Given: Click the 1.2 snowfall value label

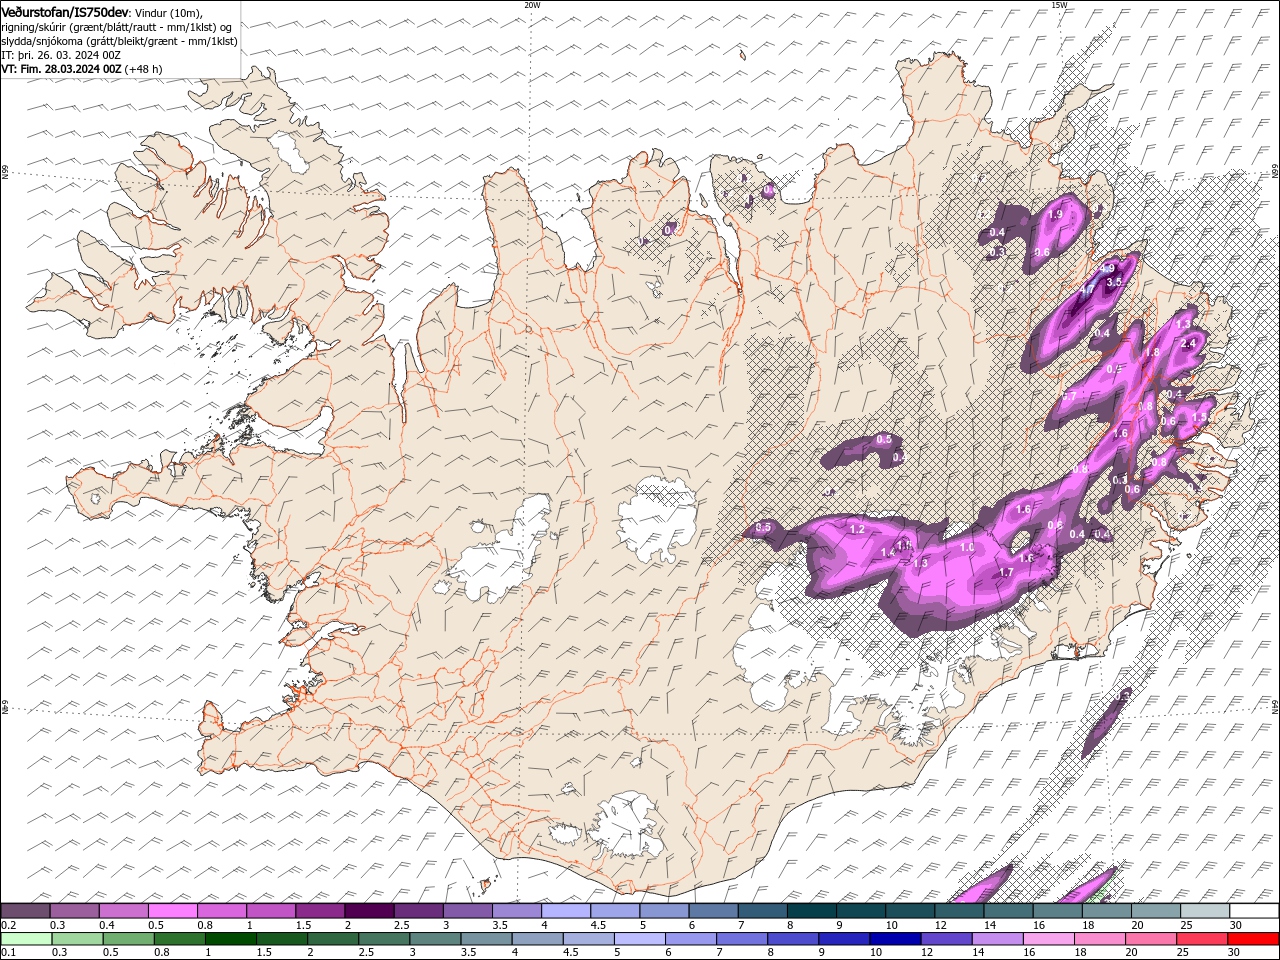Looking at the screenshot, I should point(856,529).
